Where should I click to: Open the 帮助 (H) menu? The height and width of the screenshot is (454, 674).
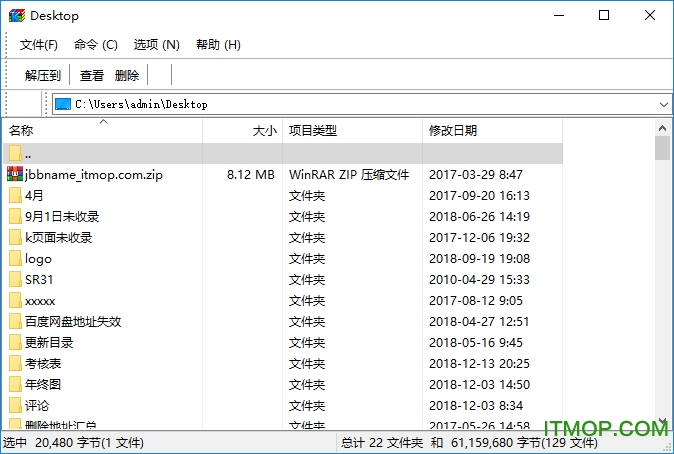click(218, 44)
